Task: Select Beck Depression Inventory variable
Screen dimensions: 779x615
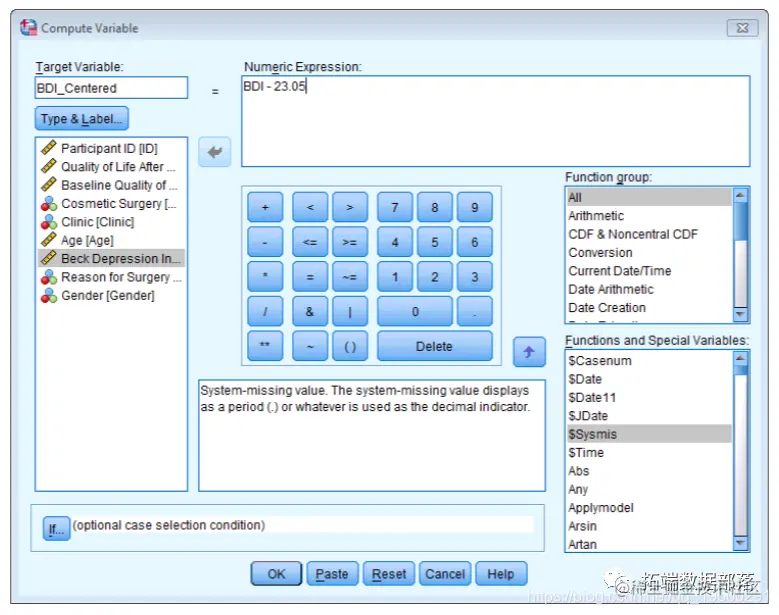Action: (x=111, y=258)
